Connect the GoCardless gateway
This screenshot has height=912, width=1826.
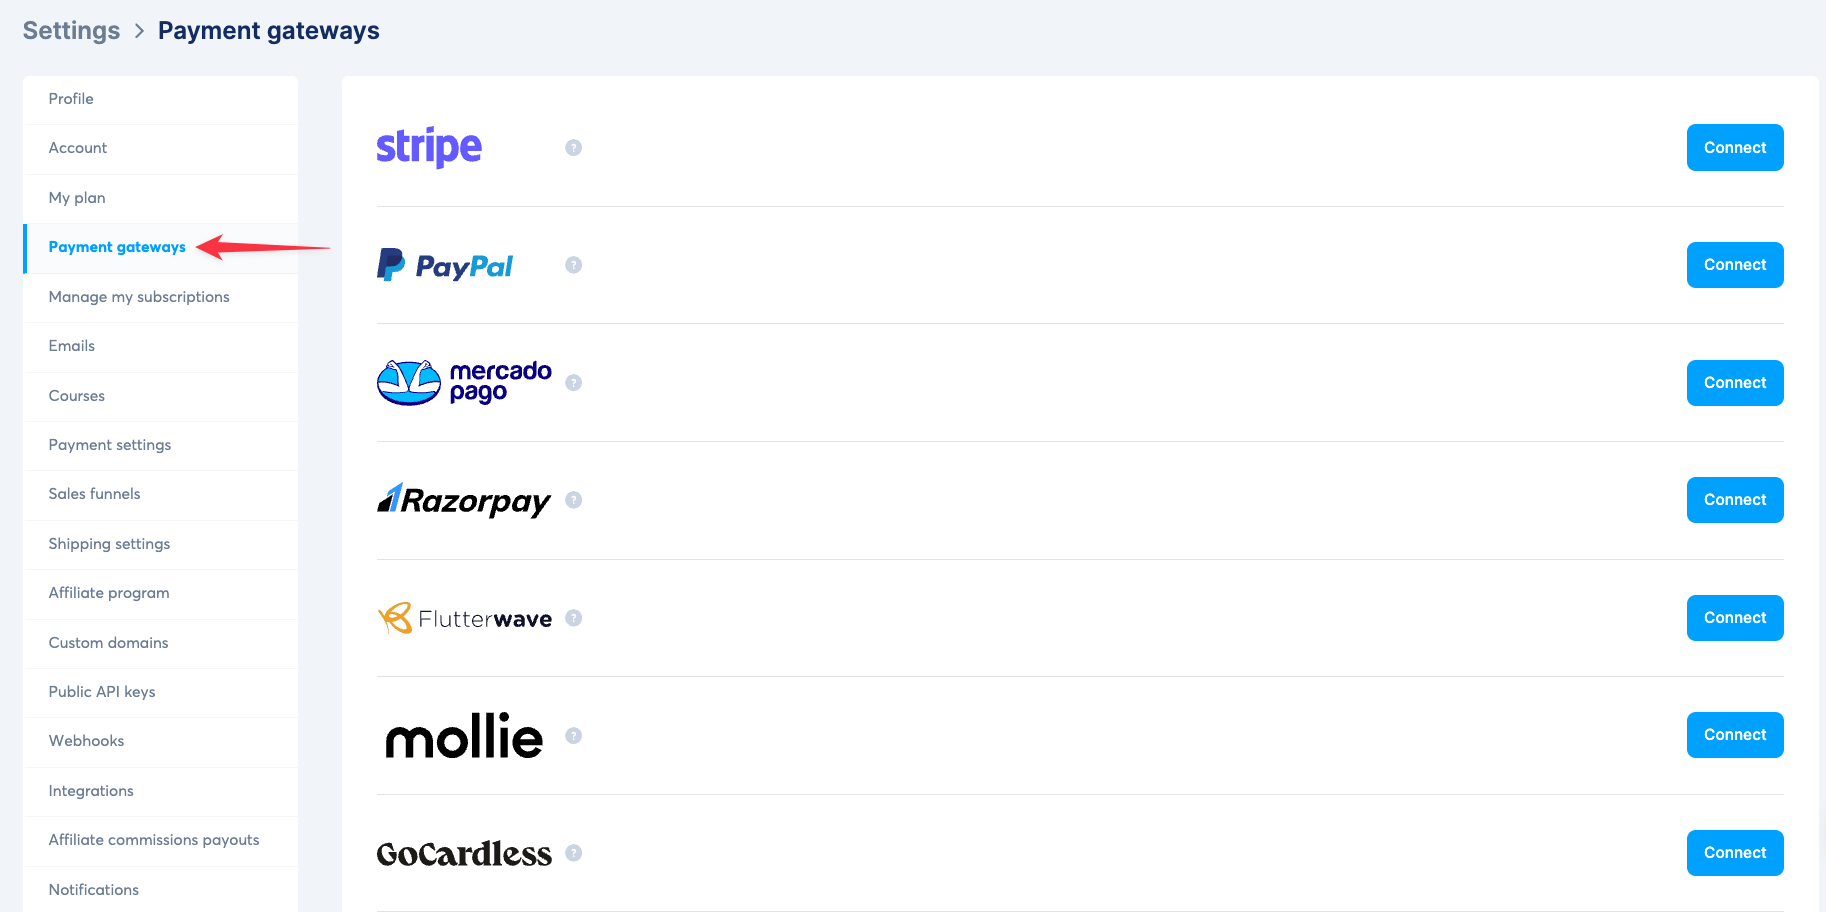(x=1734, y=853)
